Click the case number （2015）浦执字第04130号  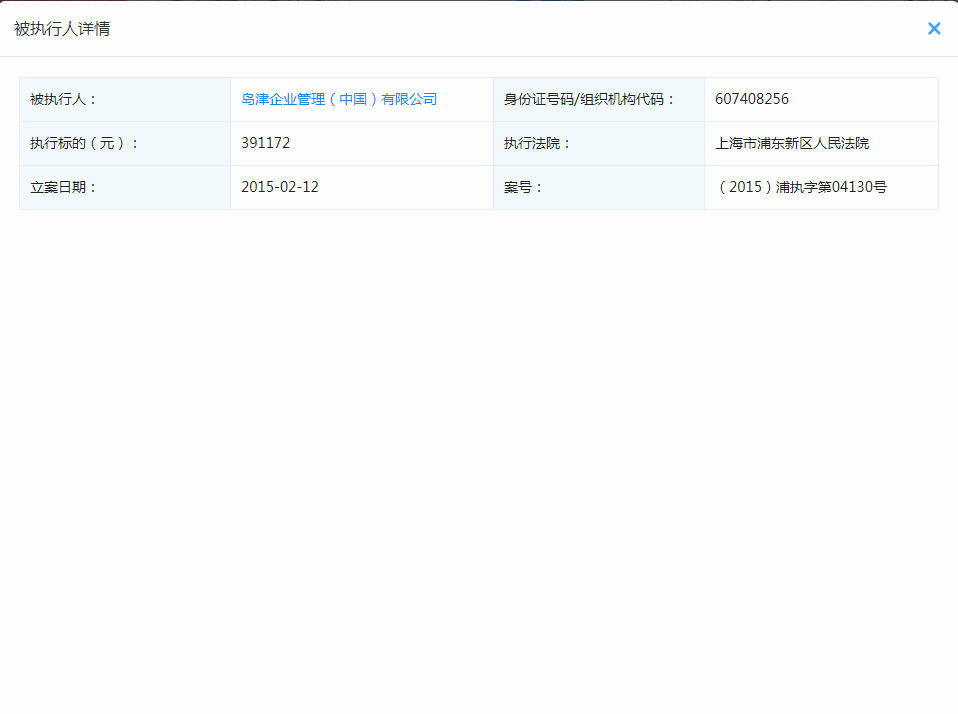[x=801, y=187]
